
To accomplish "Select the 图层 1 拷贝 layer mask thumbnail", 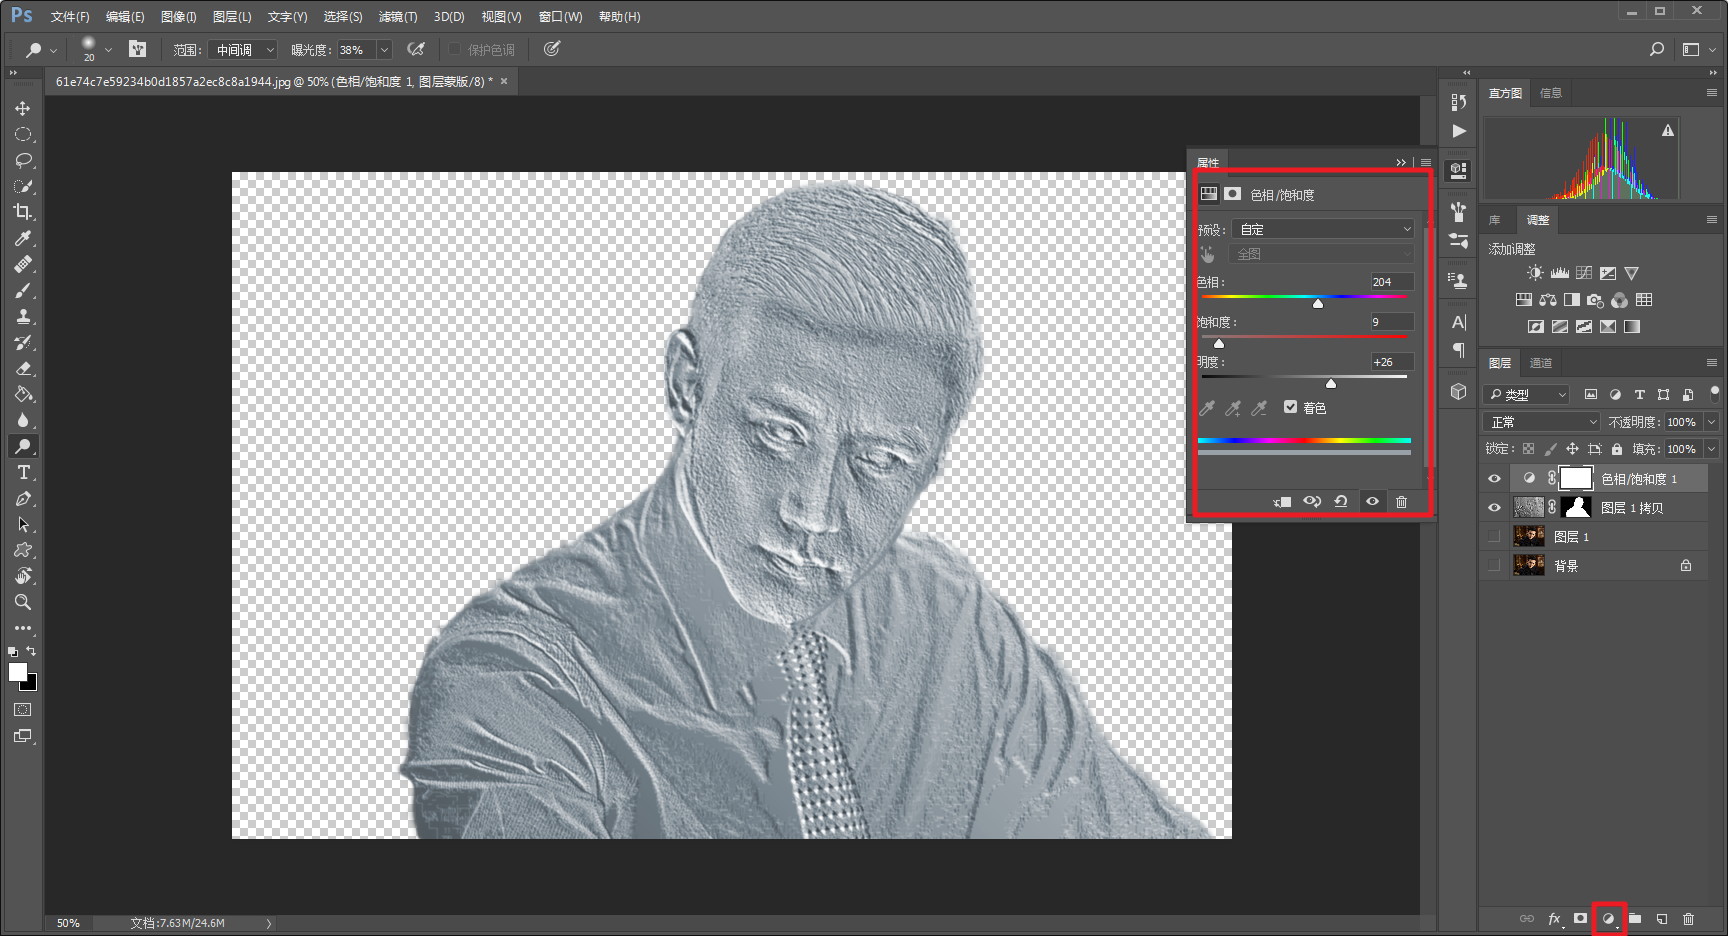I will [1576, 507].
